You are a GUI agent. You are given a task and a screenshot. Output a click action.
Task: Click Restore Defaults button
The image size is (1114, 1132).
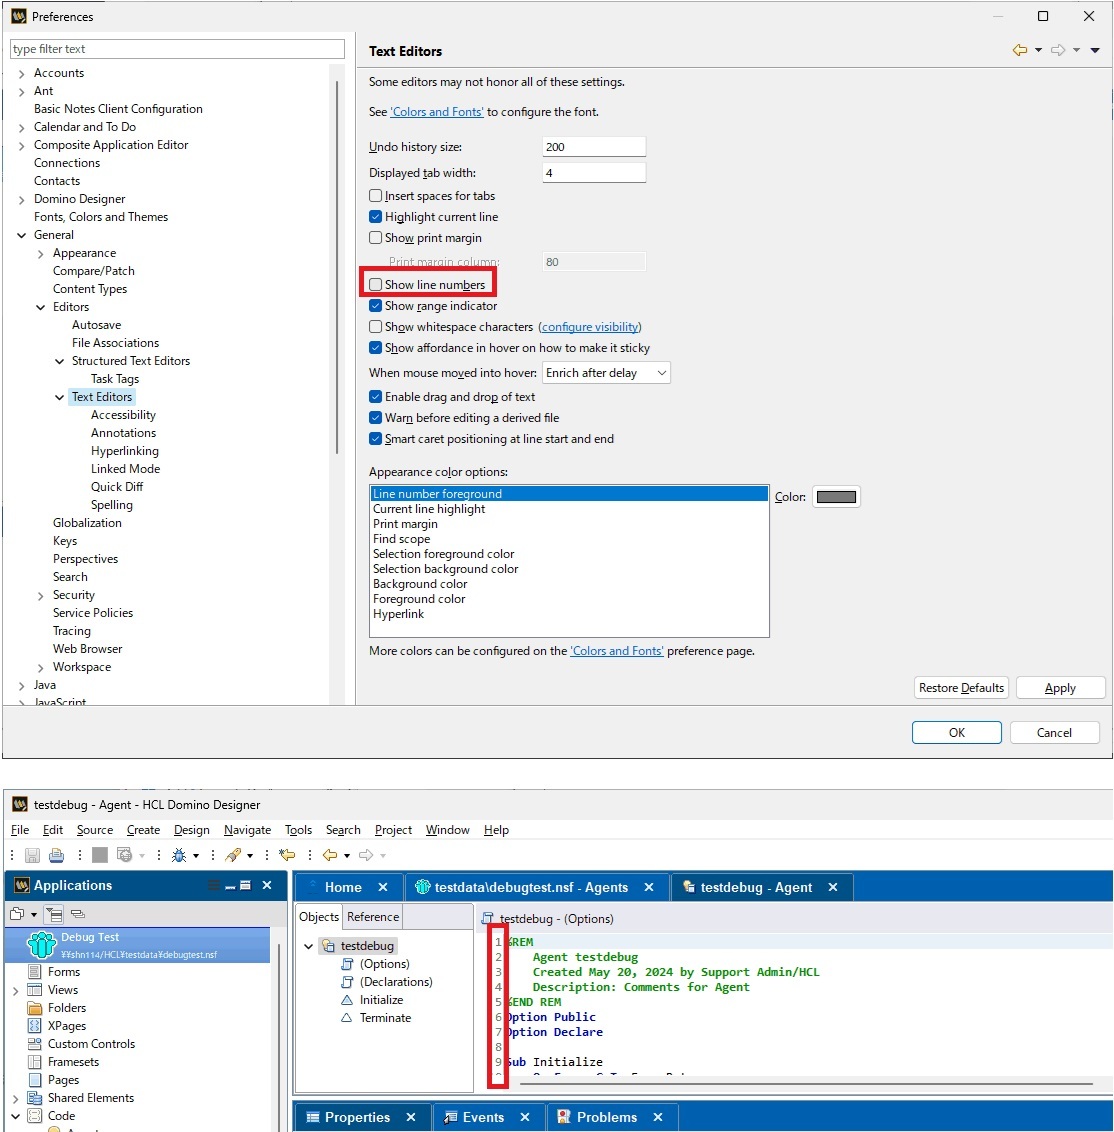(x=961, y=687)
